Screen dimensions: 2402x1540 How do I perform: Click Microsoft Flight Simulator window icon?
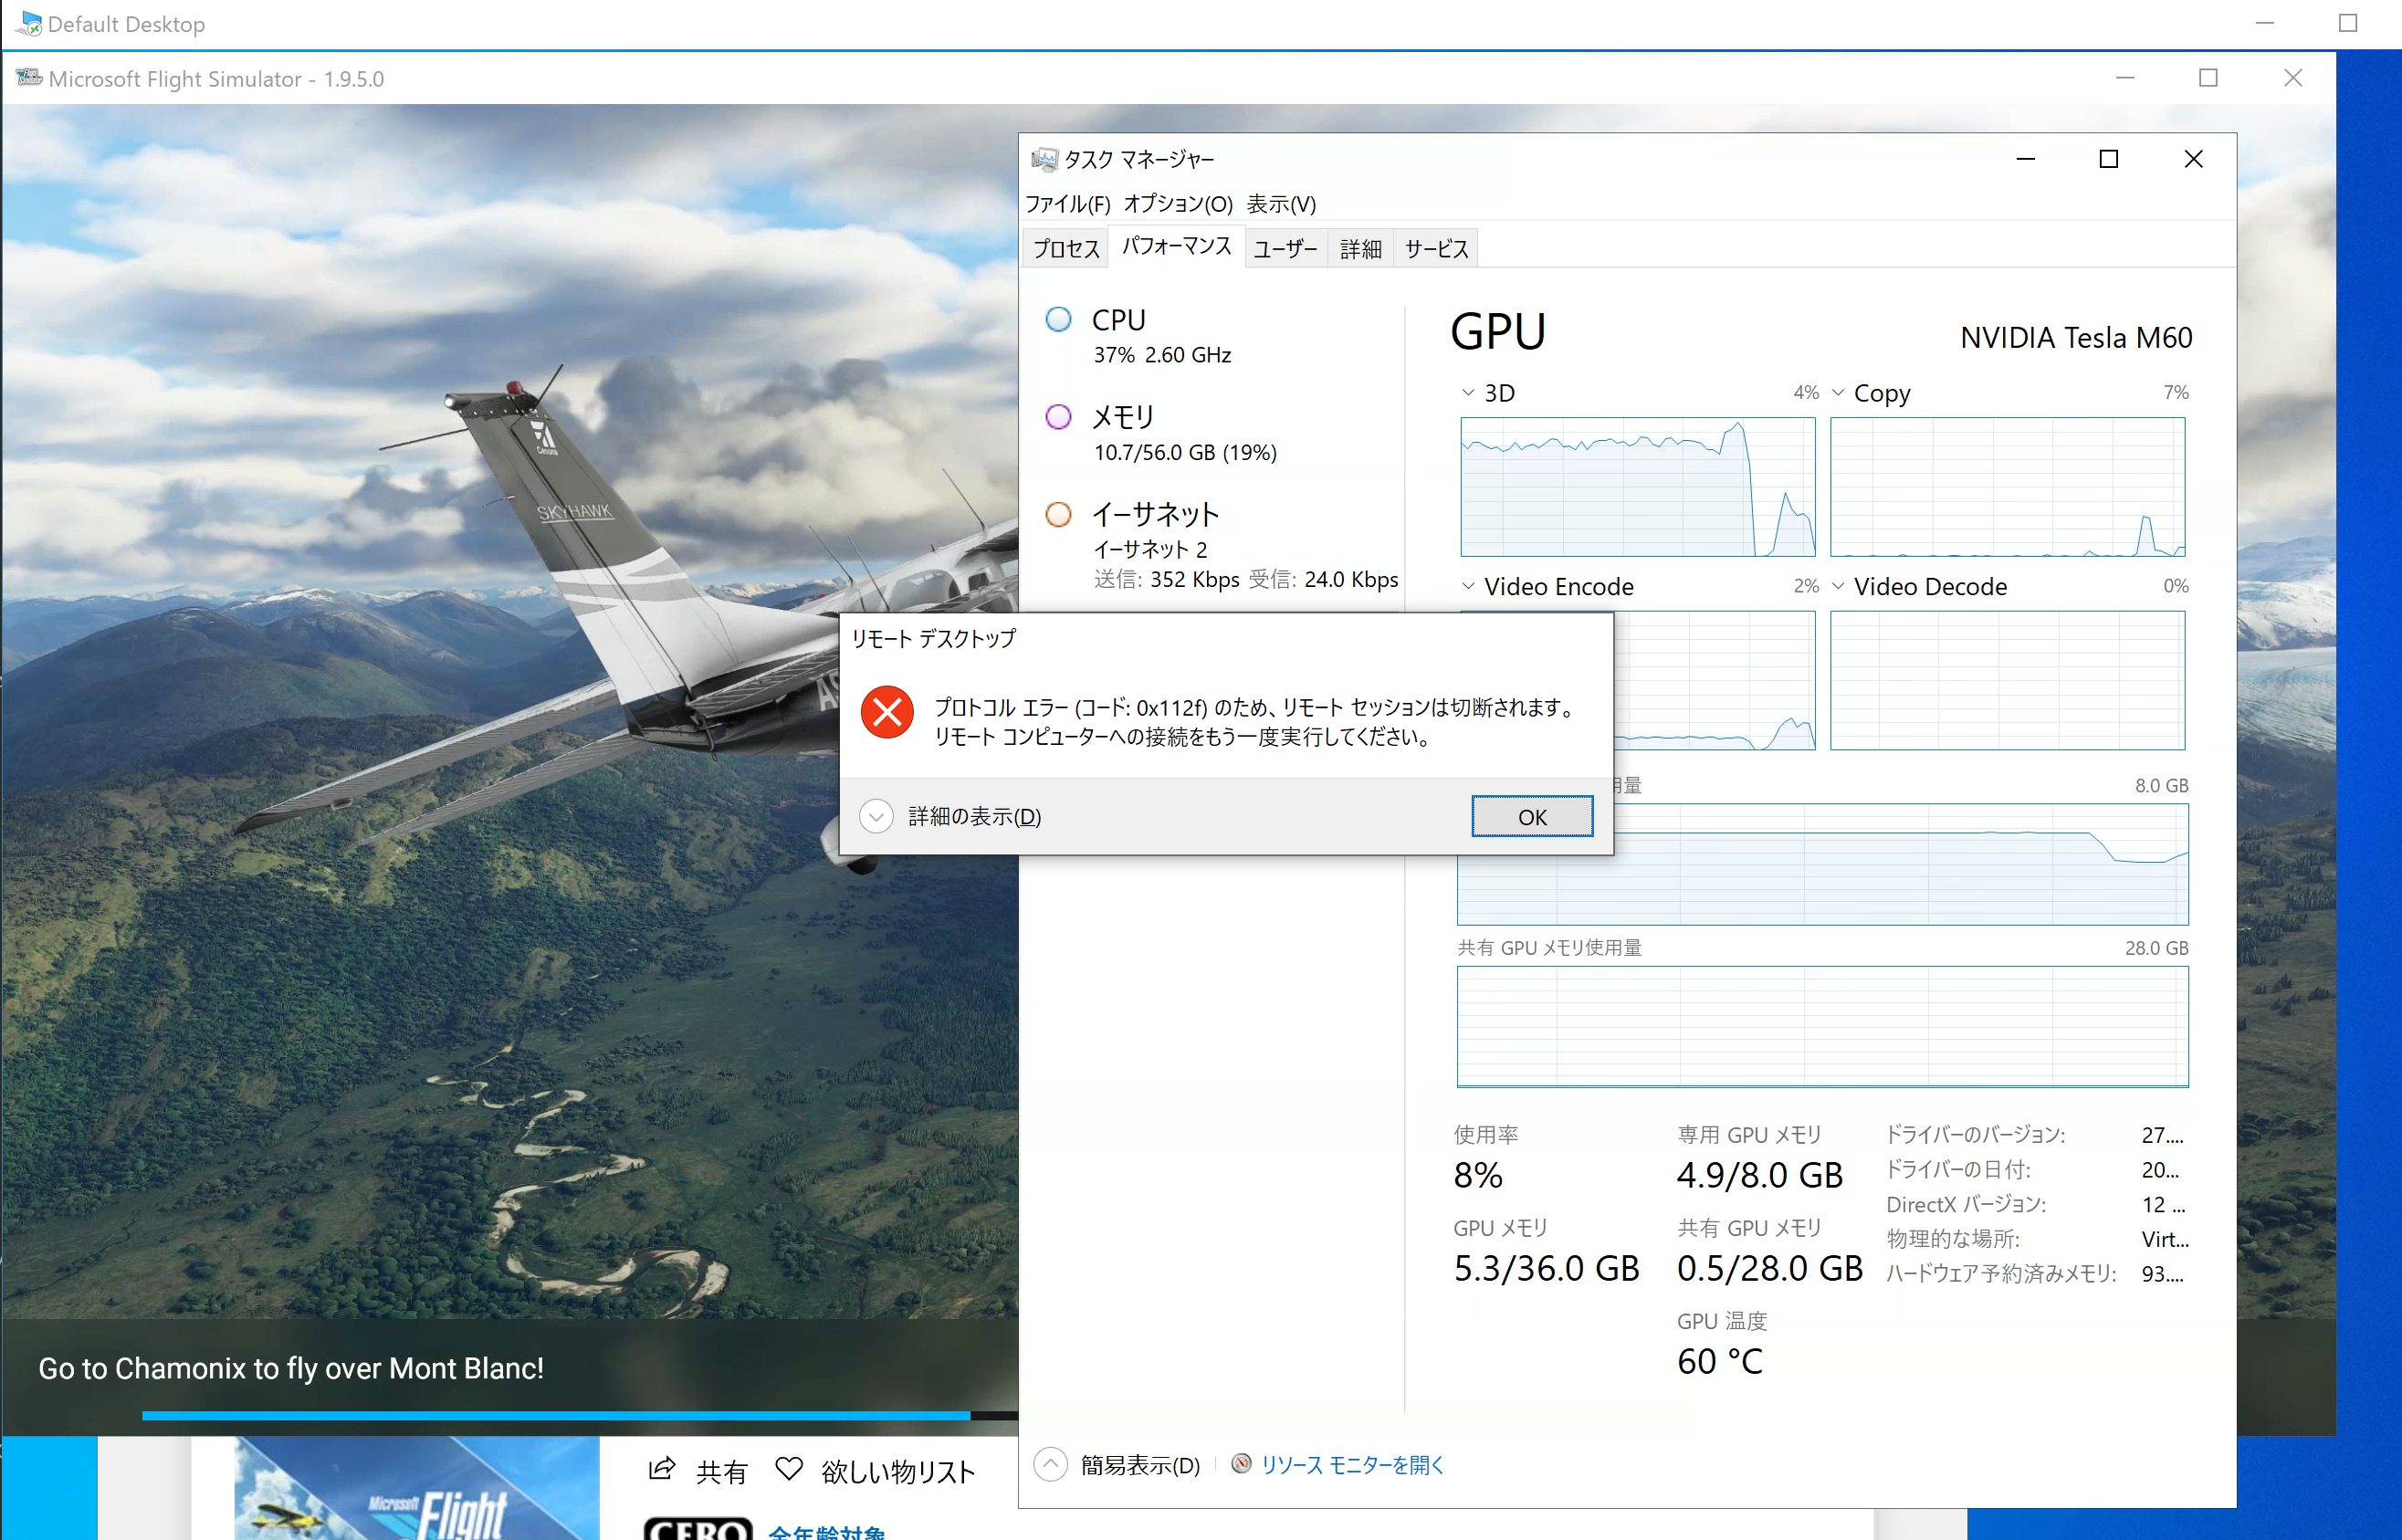pos(29,78)
